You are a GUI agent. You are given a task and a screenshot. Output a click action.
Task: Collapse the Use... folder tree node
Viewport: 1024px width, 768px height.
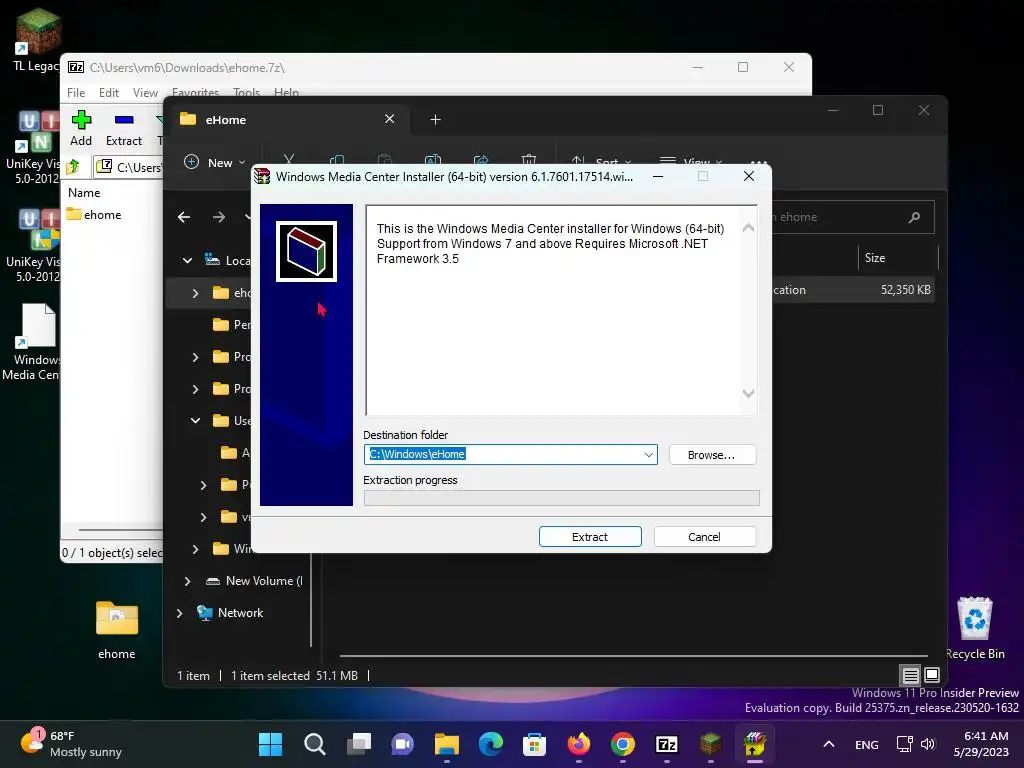click(x=195, y=421)
